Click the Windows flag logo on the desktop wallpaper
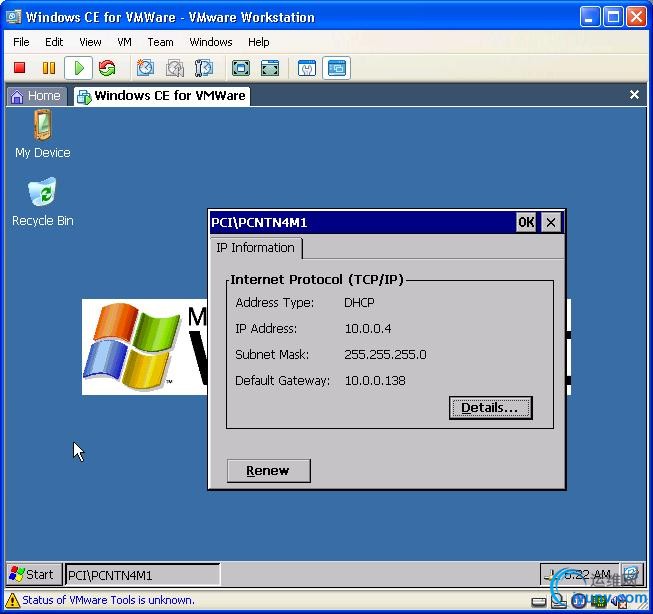The height and width of the screenshot is (614, 653). pyautogui.click(x=132, y=347)
